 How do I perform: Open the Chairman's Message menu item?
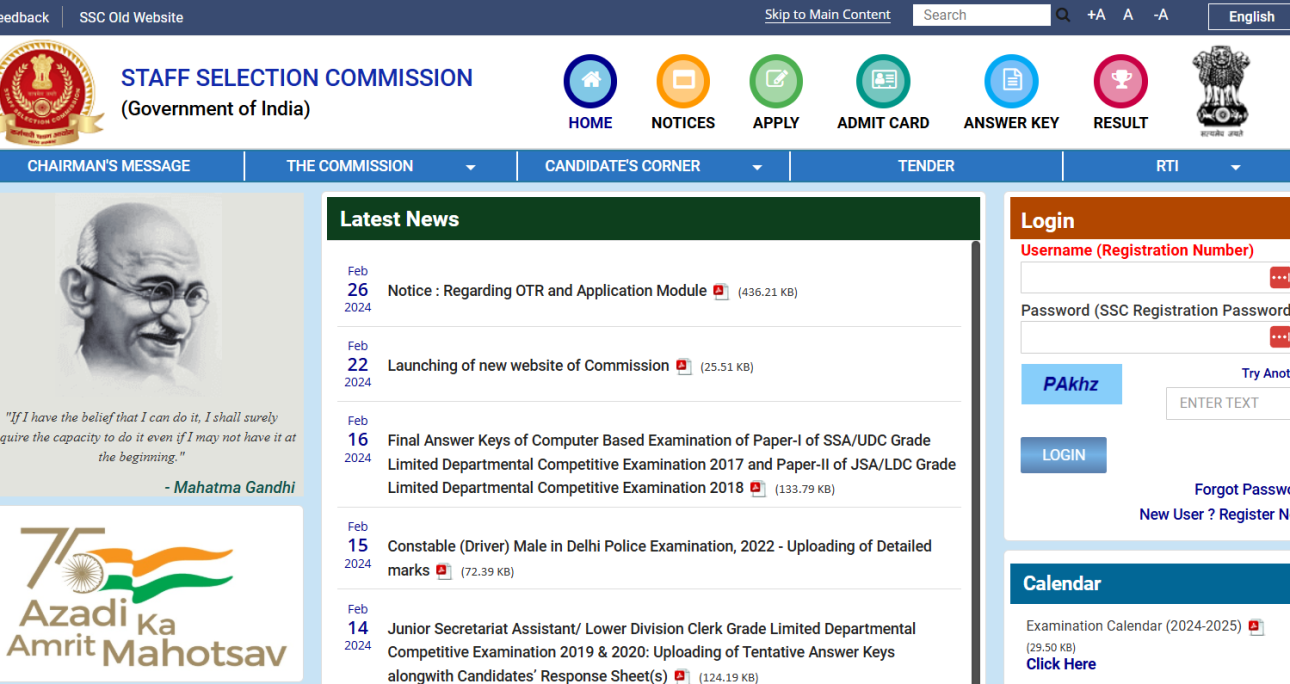coord(109,166)
